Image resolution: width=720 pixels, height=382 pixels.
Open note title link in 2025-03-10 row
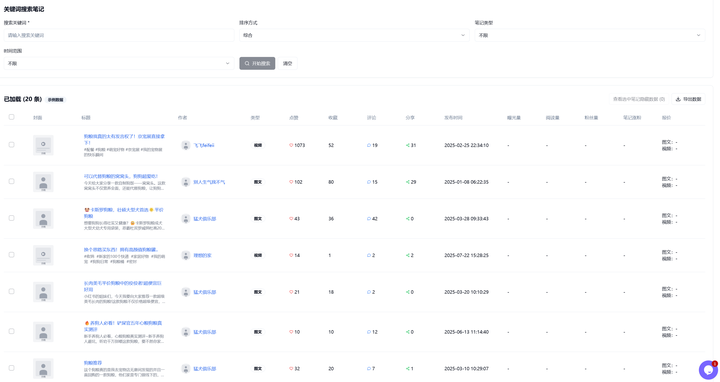[93, 363]
